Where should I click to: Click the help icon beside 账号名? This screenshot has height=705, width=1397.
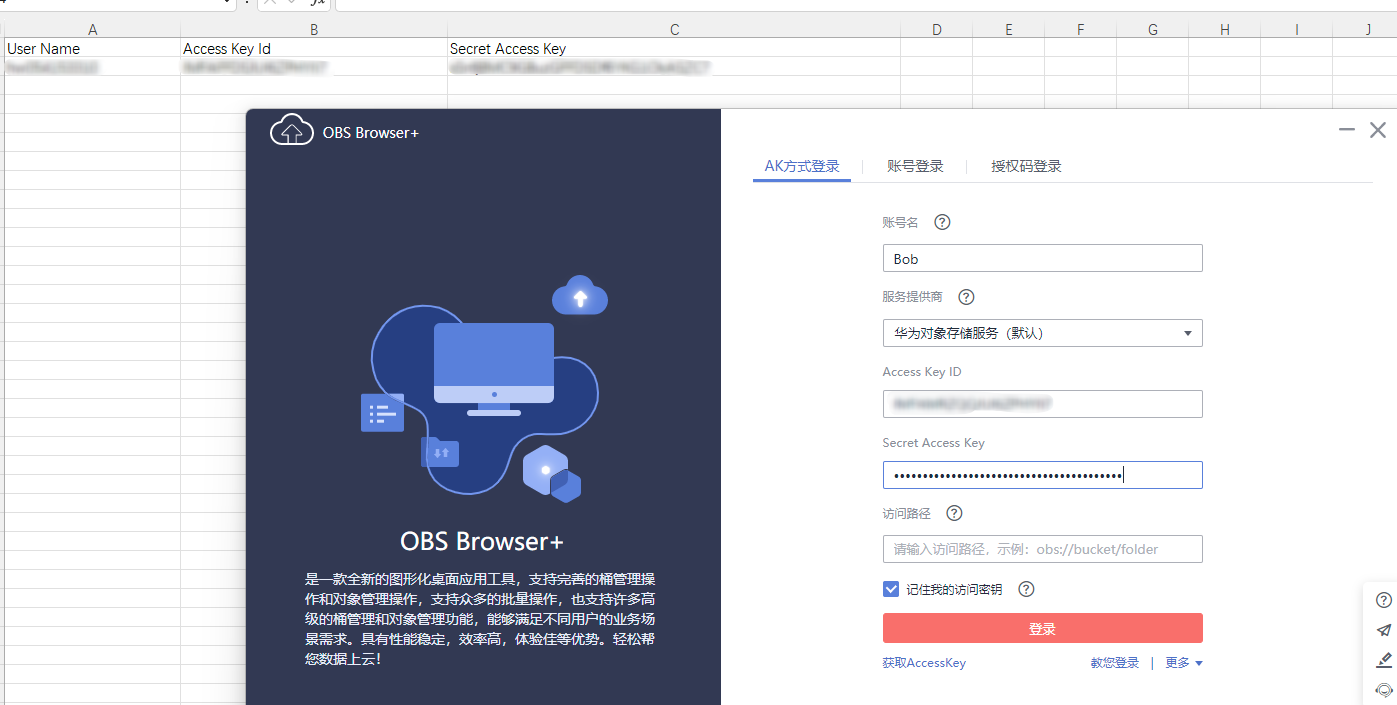[x=941, y=222]
